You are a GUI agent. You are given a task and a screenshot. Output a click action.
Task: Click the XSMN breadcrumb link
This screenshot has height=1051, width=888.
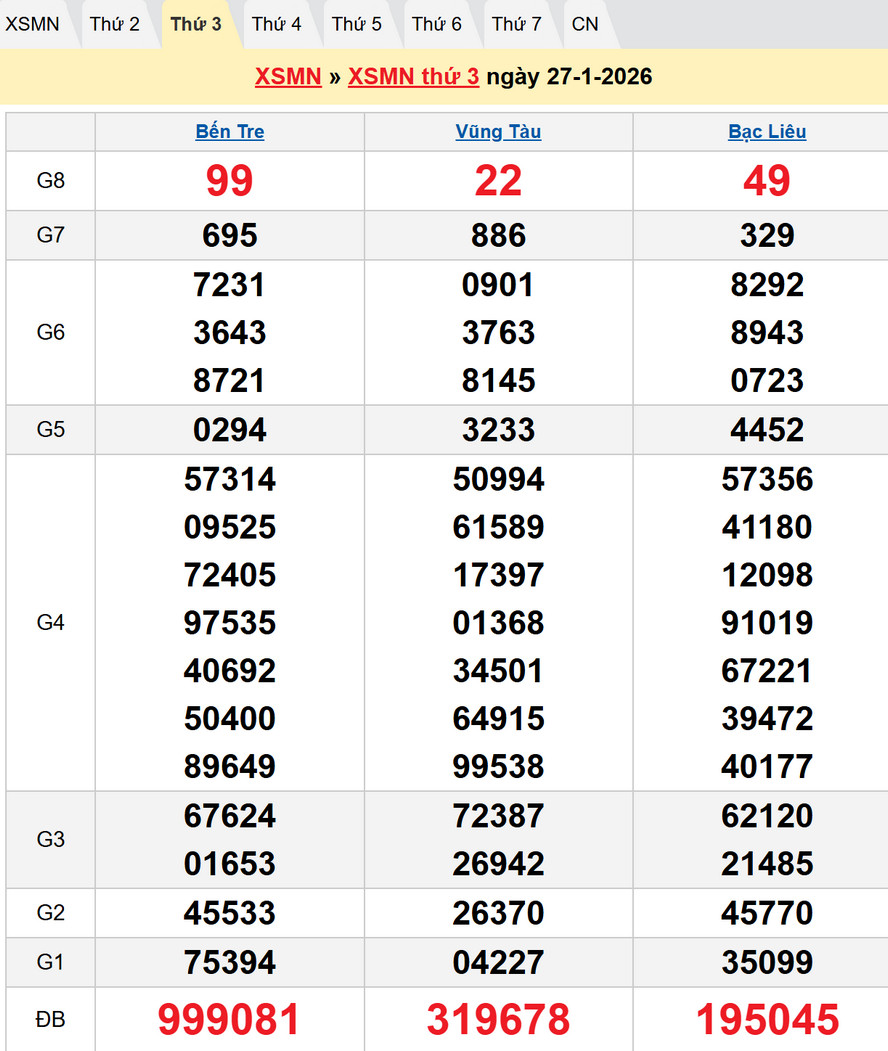tap(288, 77)
